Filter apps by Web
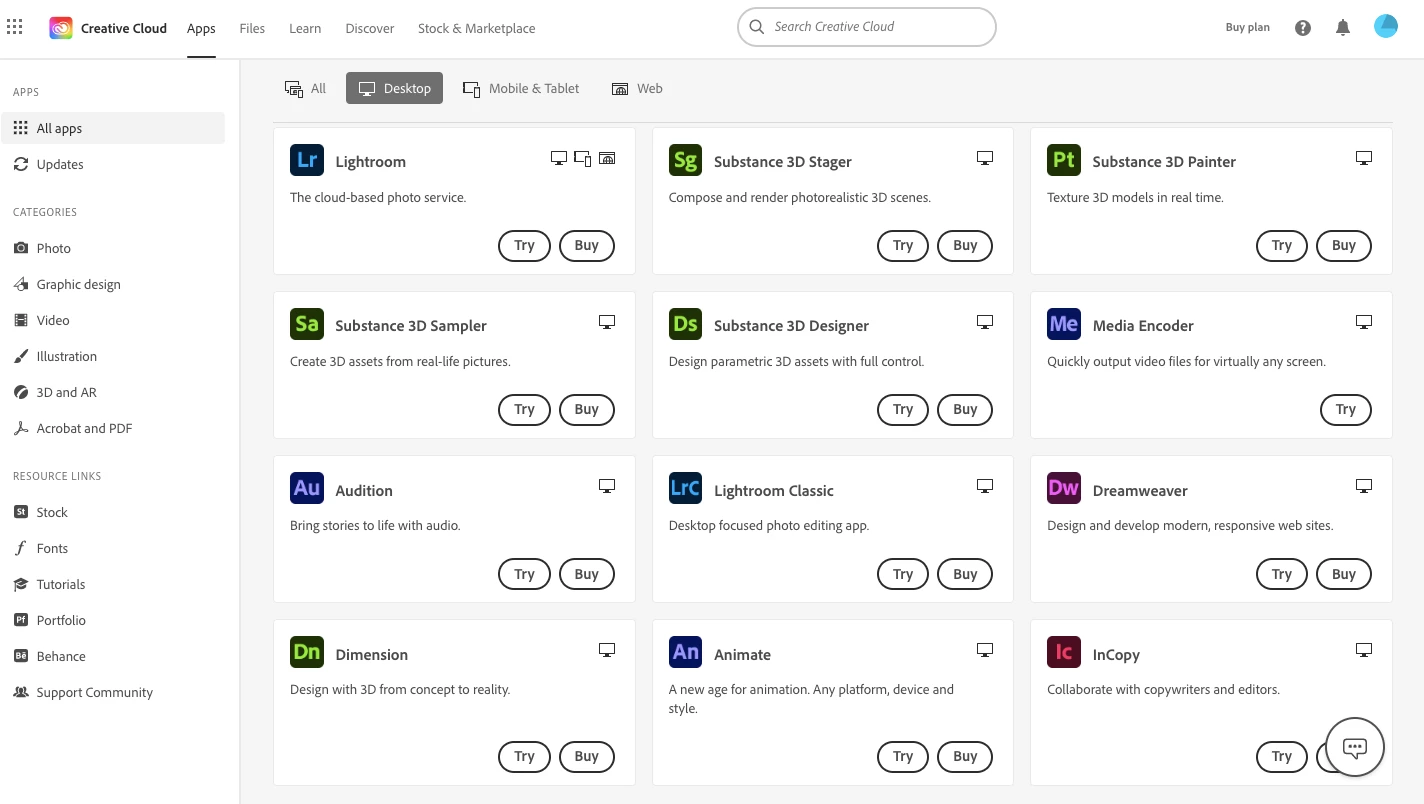Screen dimensions: 1424x804 click(637, 88)
